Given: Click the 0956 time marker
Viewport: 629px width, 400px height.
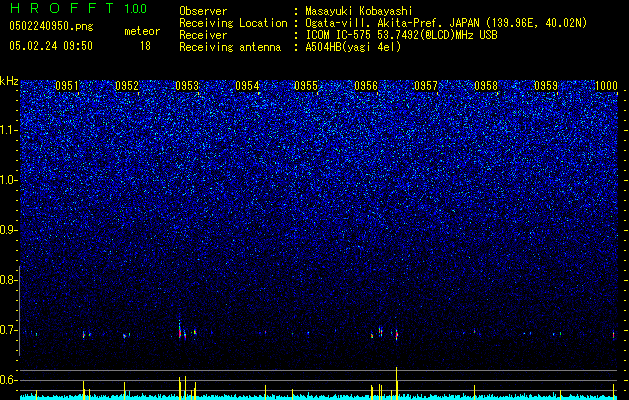Looking at the screenshot, I should [366, 86].
